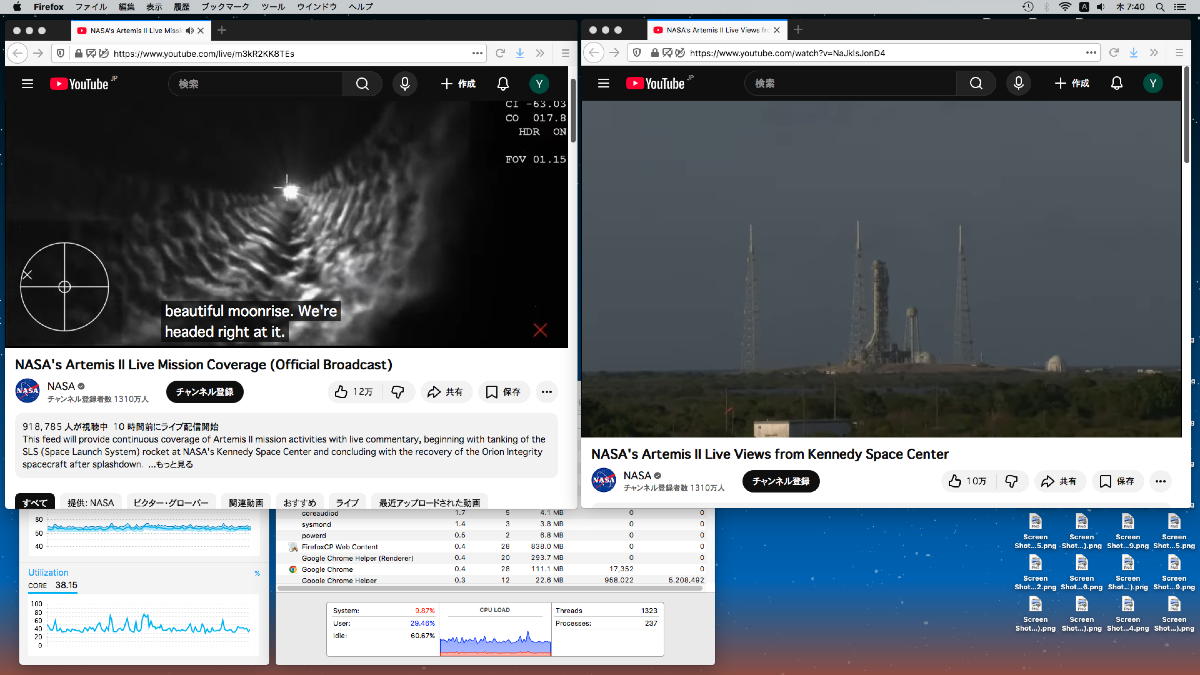Reload the right Firefox page
The width and height of the screenshot is (1200, 675).
1114,53
